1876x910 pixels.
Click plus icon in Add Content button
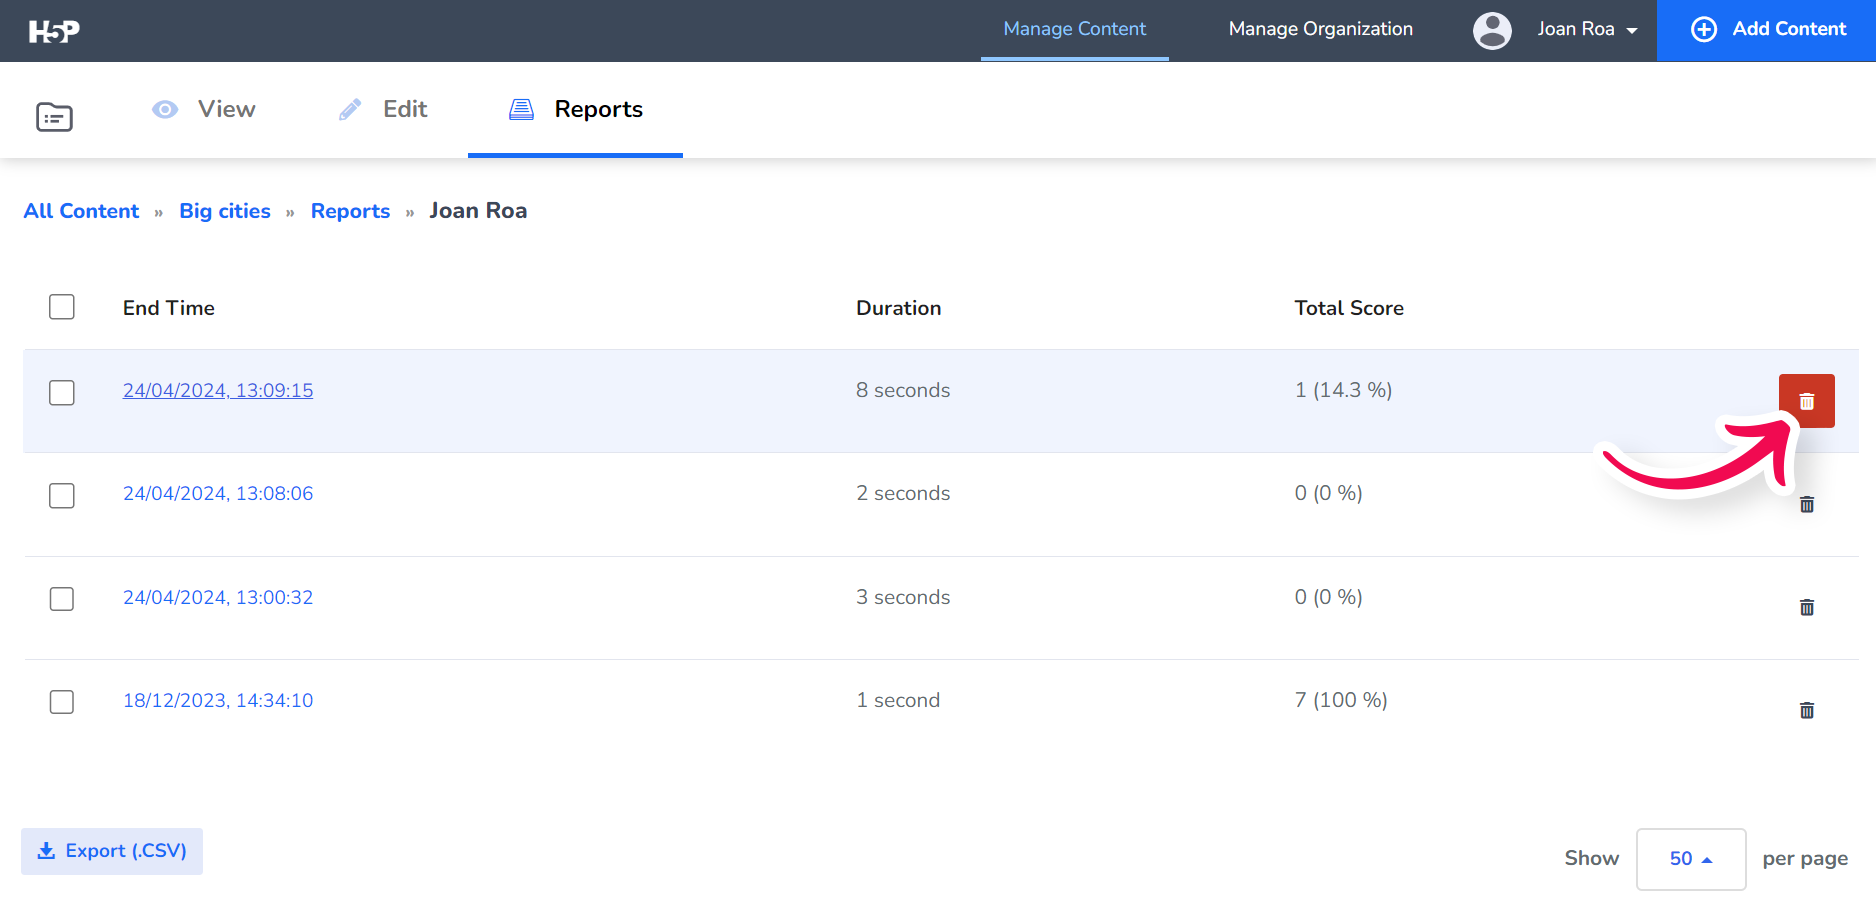click(1704, 29)
